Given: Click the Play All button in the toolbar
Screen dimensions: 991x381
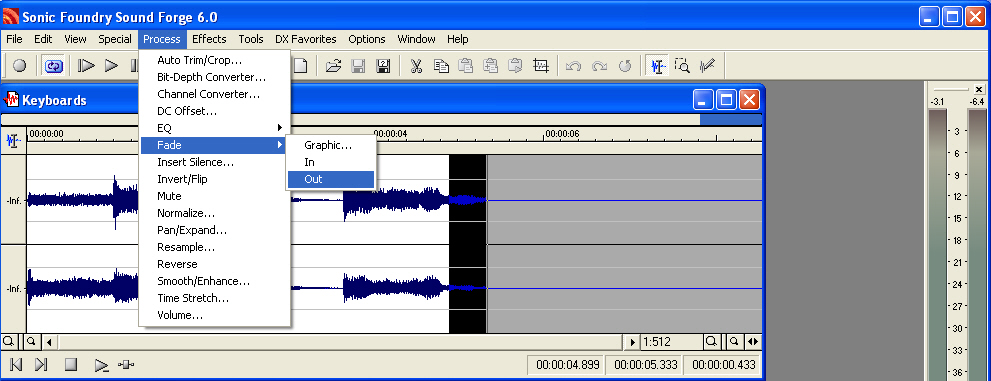Looking at the screenshot, I should click(x=87, y=66).
